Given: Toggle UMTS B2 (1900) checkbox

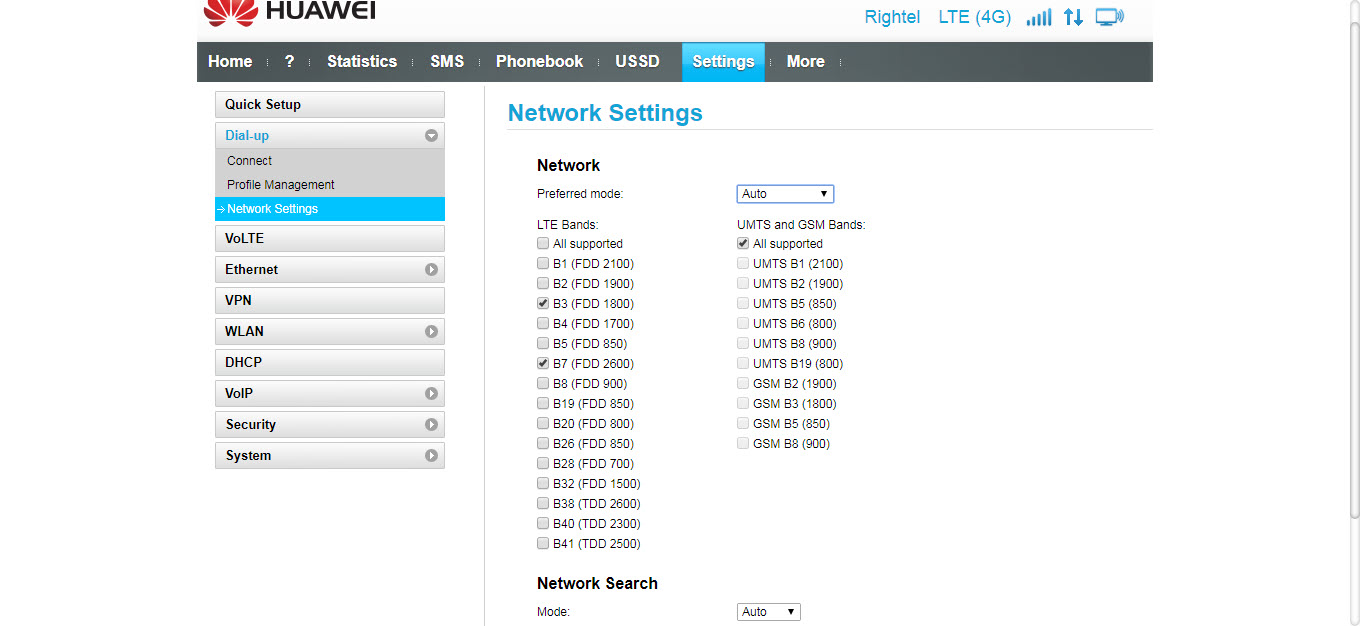Looking at the screenshot, I should click(x=743, y=284).
